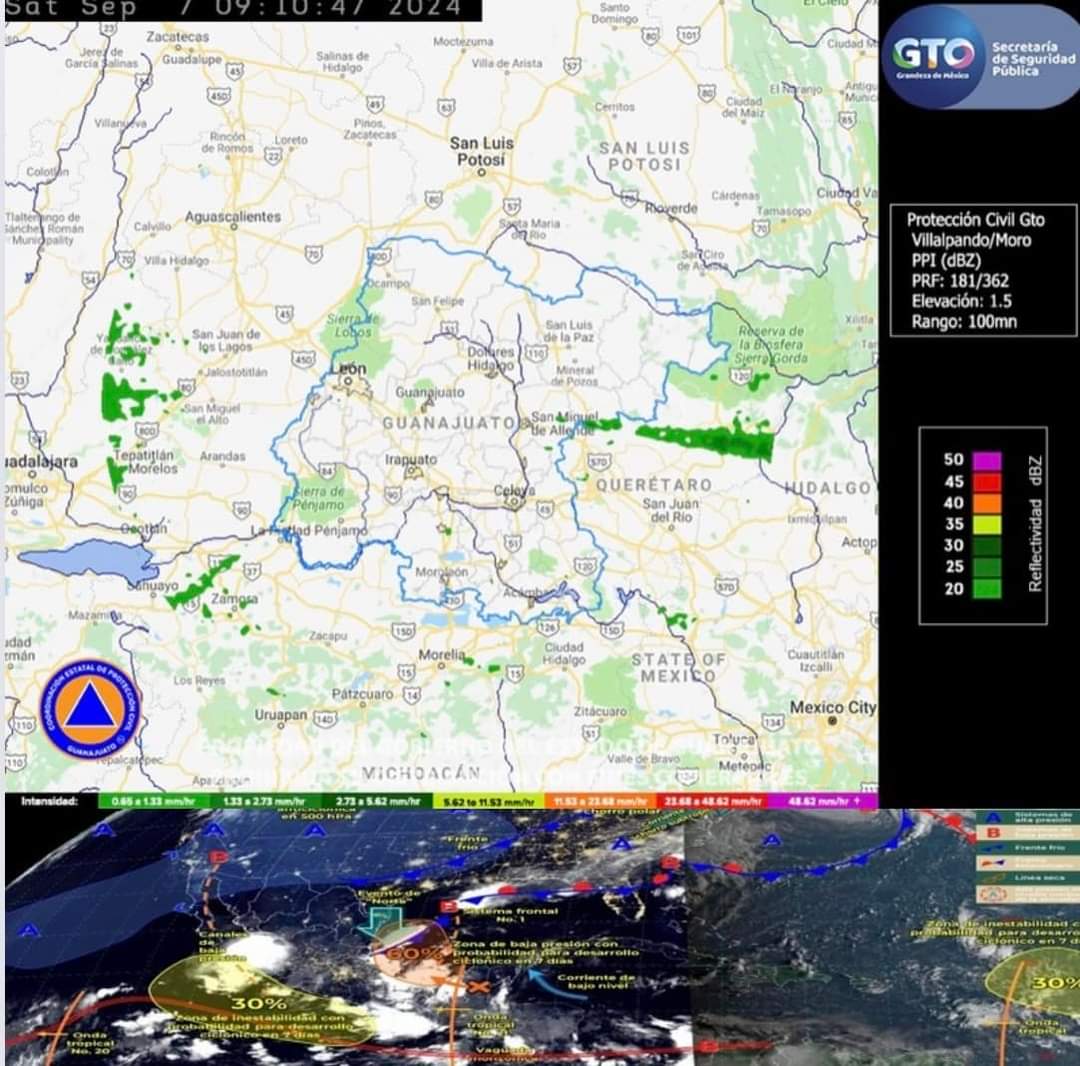
Task: Select the yellow-green 35 dBZ swatch
Action: (986, 524)
